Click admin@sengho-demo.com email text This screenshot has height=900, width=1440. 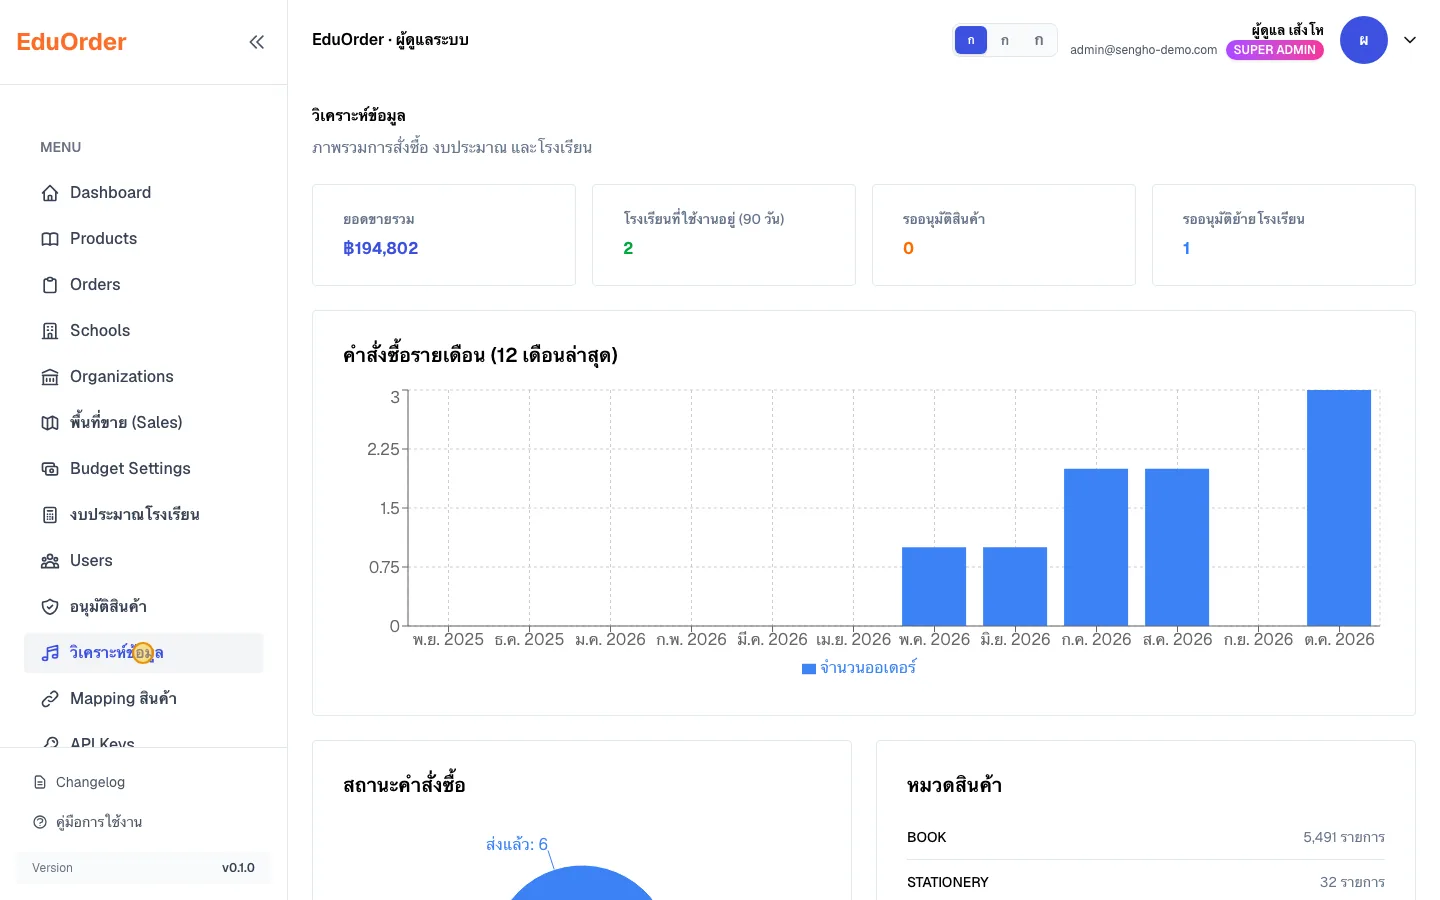pos(1144,50)
